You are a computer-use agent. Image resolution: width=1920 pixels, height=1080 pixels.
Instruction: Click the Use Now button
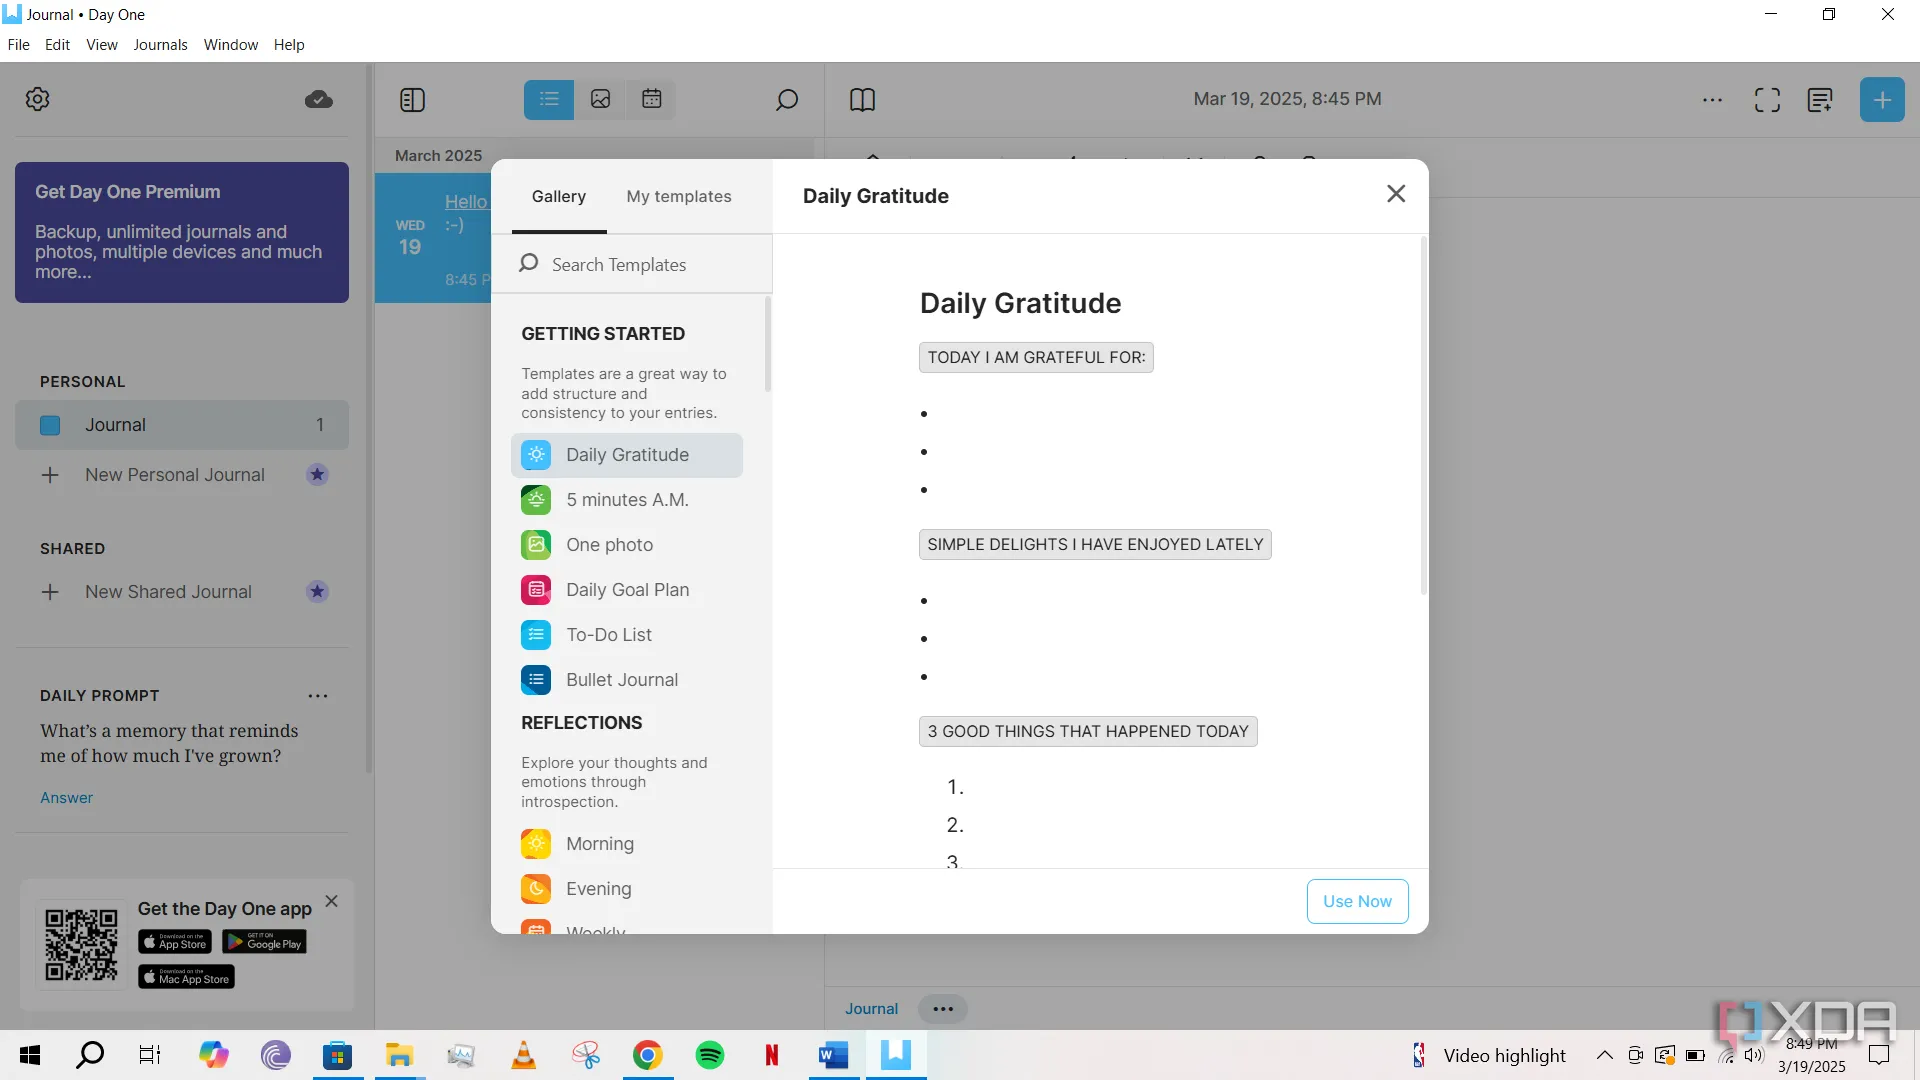point(1357,901)
